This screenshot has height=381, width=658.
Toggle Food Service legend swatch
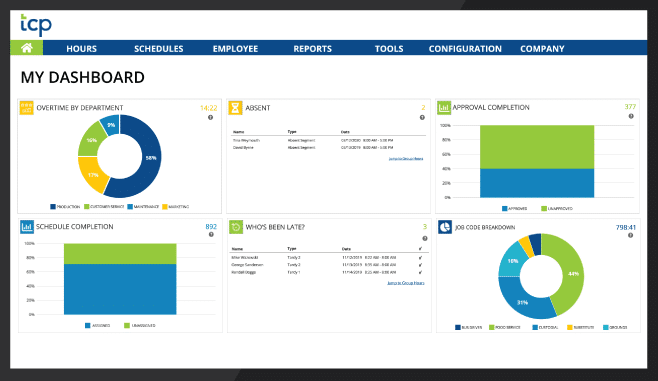click(x=491, y=327)
